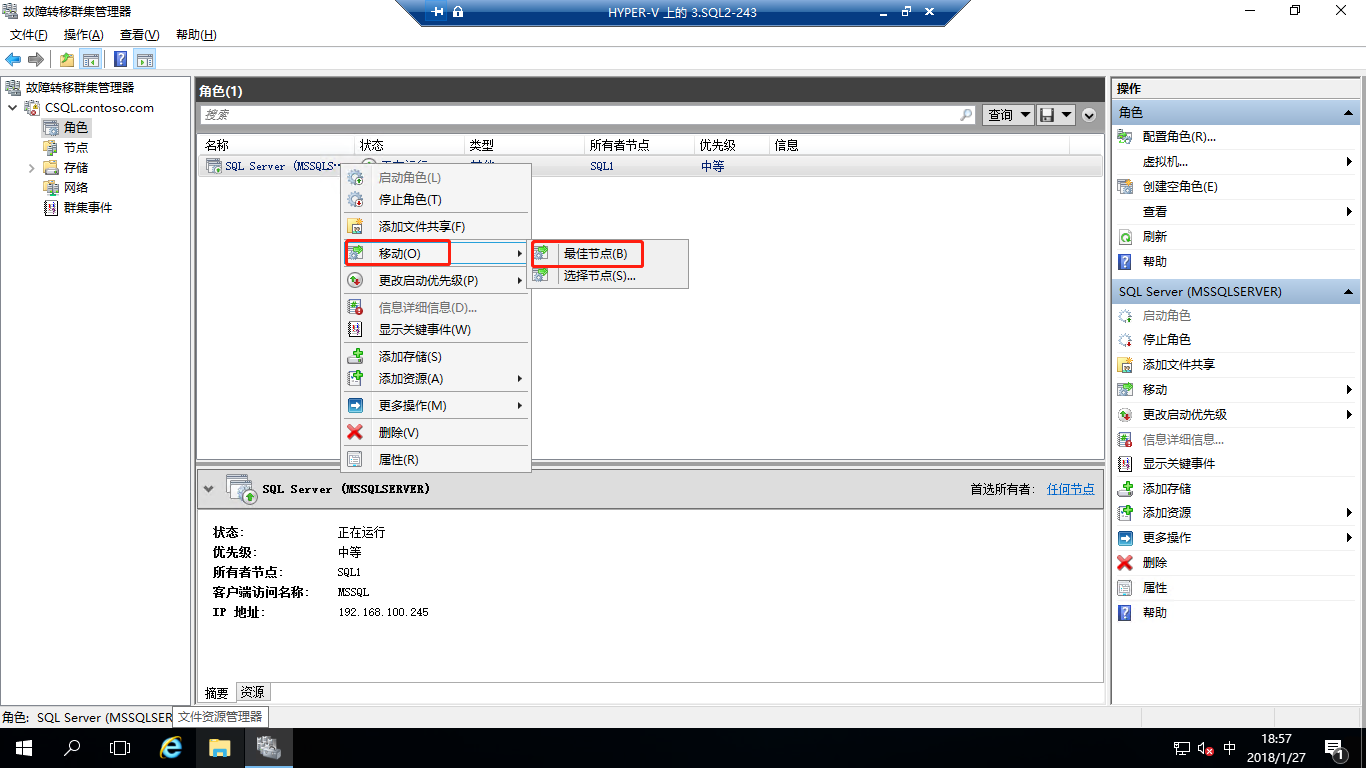1366x768 pixels.
Task: Click the 搜索 search field
Action: click(x=587, y=115)
